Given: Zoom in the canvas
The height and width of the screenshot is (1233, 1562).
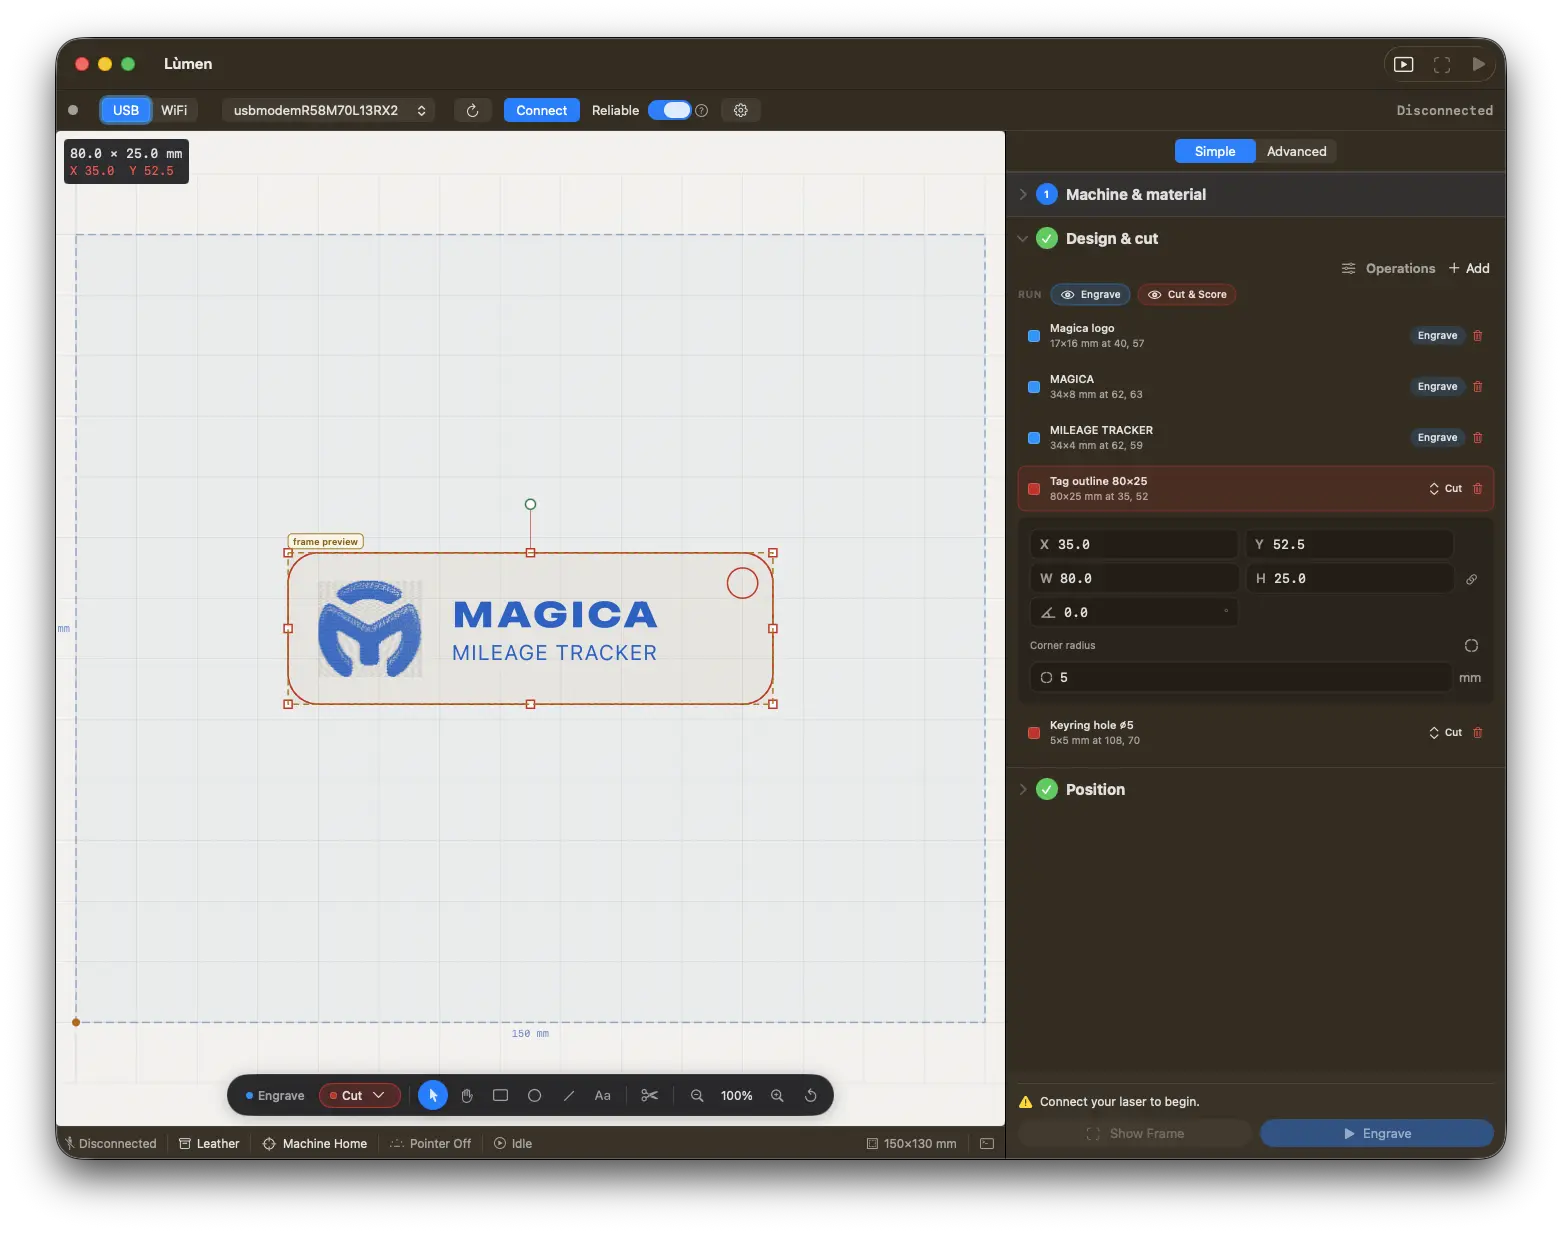Looking at the screenshot, I should click(777, 1095).
